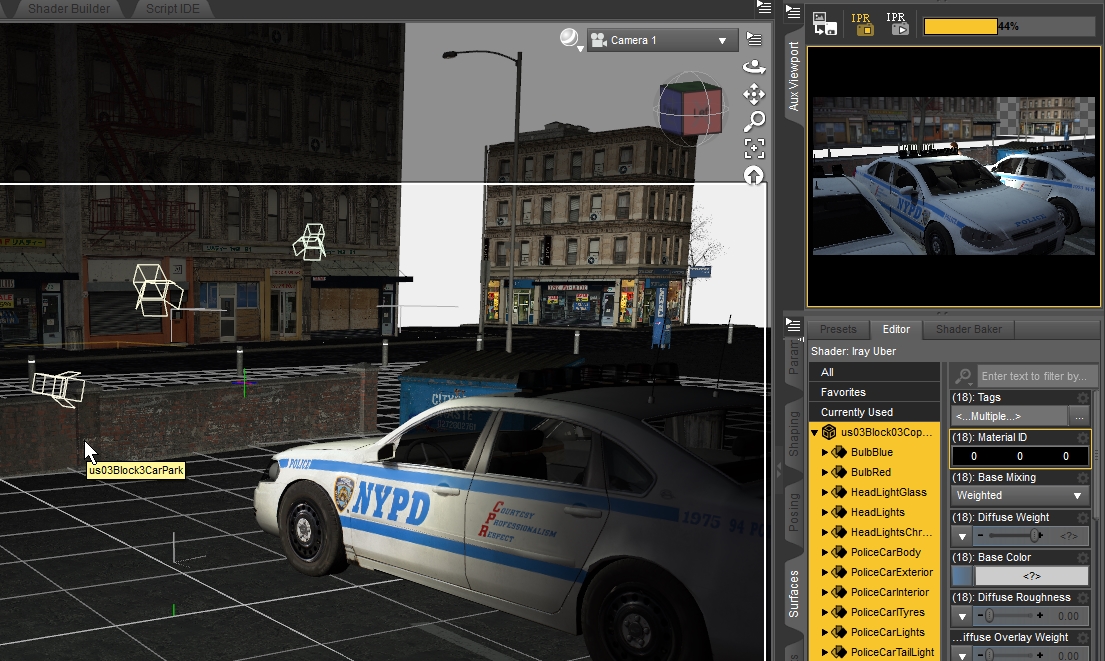Open the Diffuse Weight map dropdown arrow
This screenshot has width=1105, height=661.
(x=962, y=536)
